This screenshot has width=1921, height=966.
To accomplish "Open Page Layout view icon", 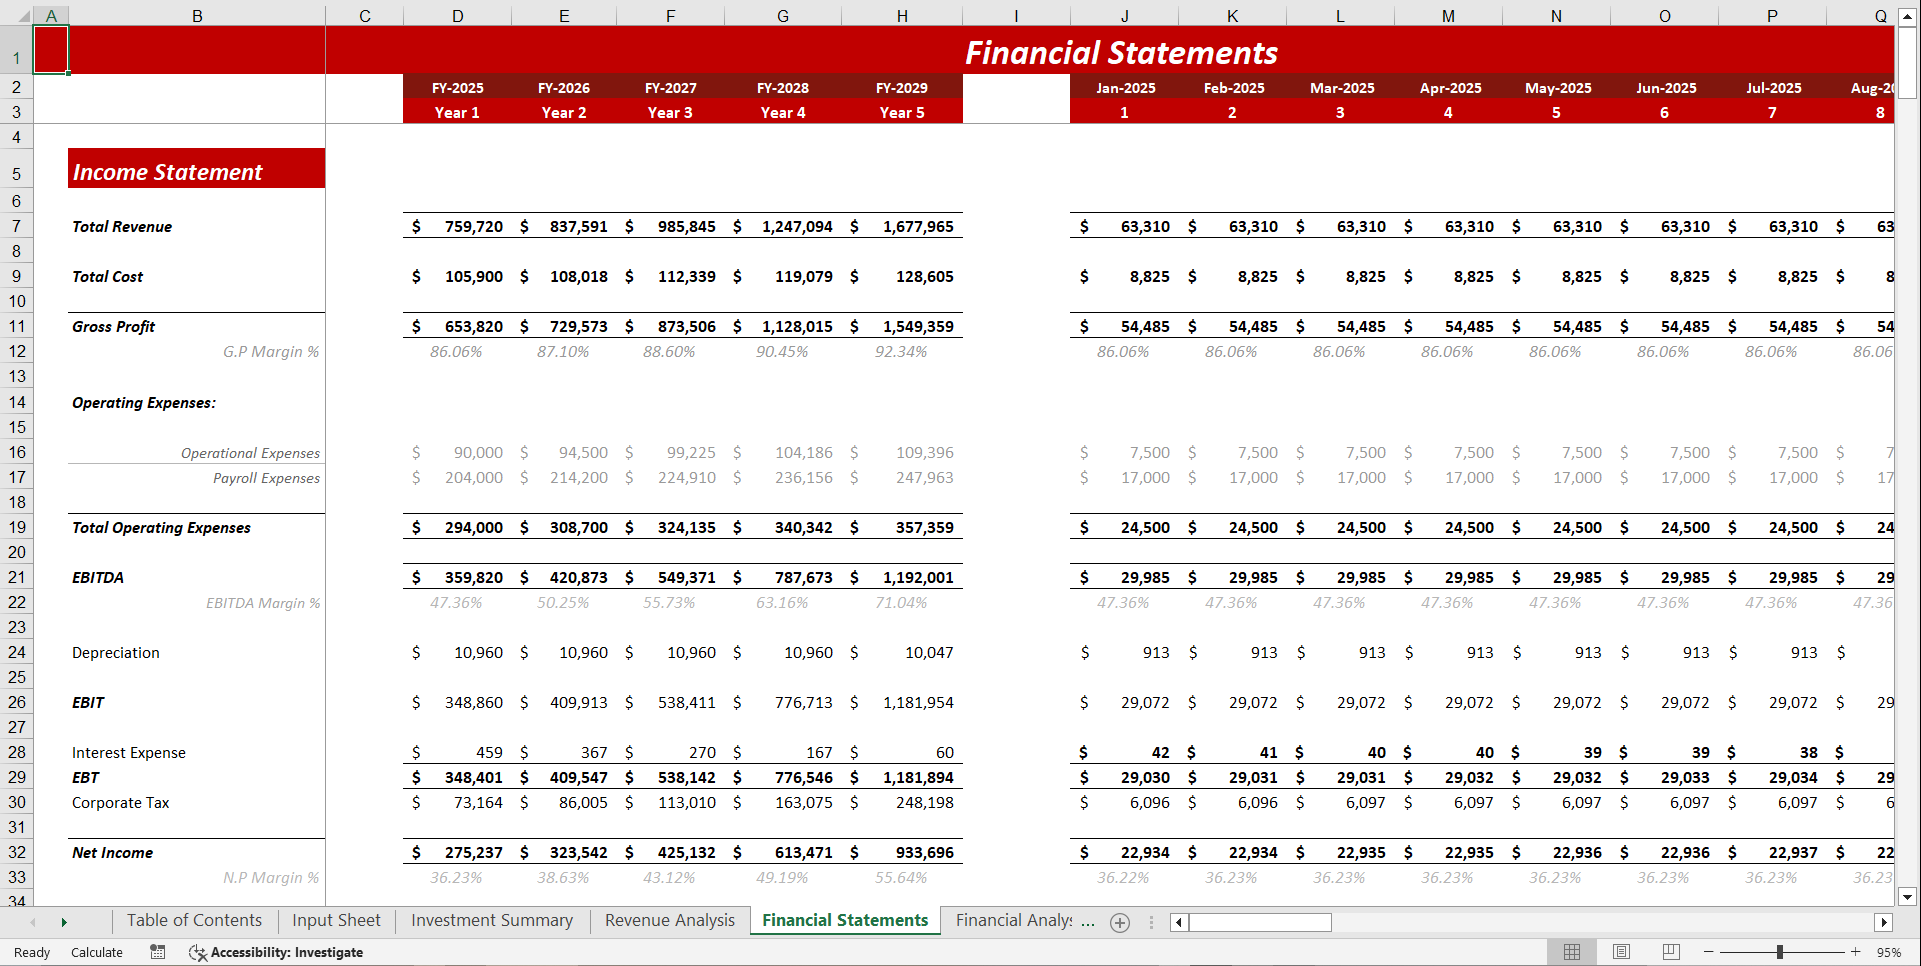I will pyautogui.click(x=1621, y=952).
